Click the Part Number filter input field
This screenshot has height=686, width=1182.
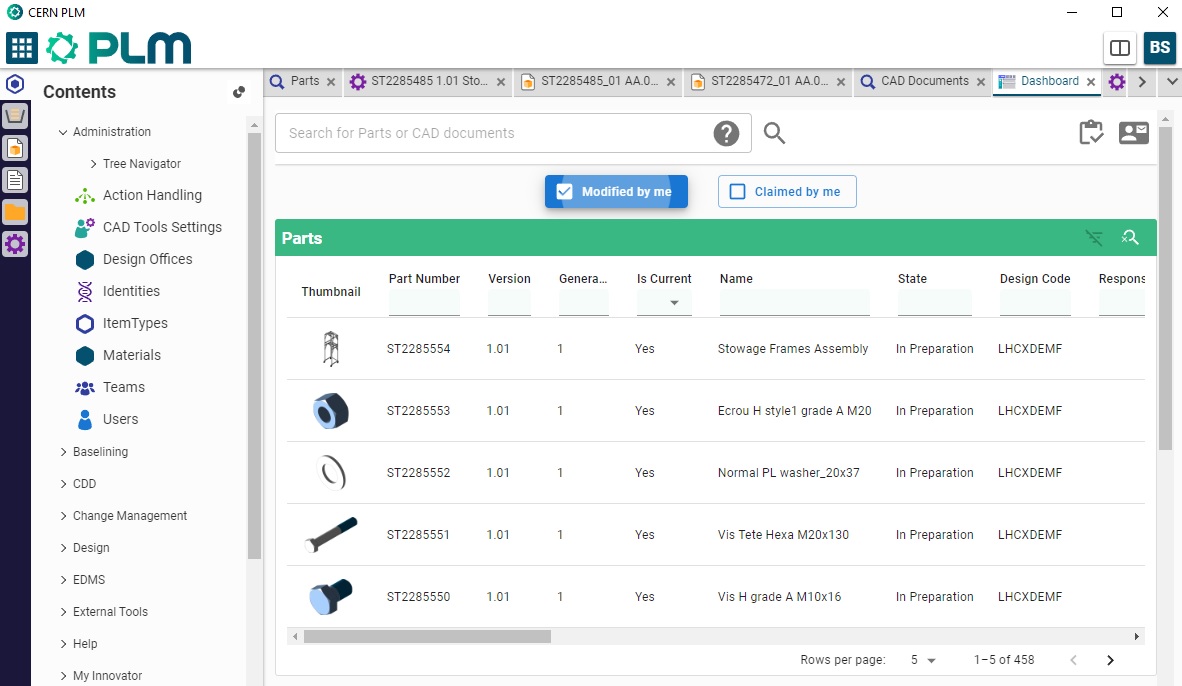coord(424,303)
